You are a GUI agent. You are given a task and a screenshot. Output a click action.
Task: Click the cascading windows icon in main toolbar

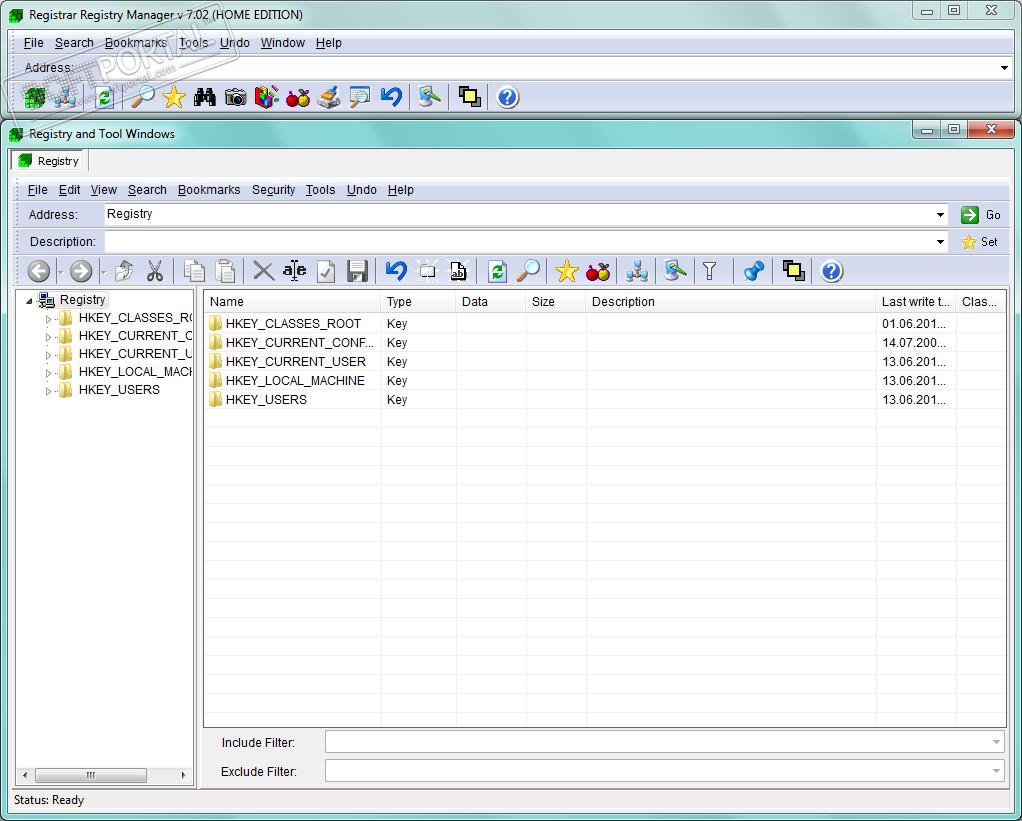click(x=469, y=98)
